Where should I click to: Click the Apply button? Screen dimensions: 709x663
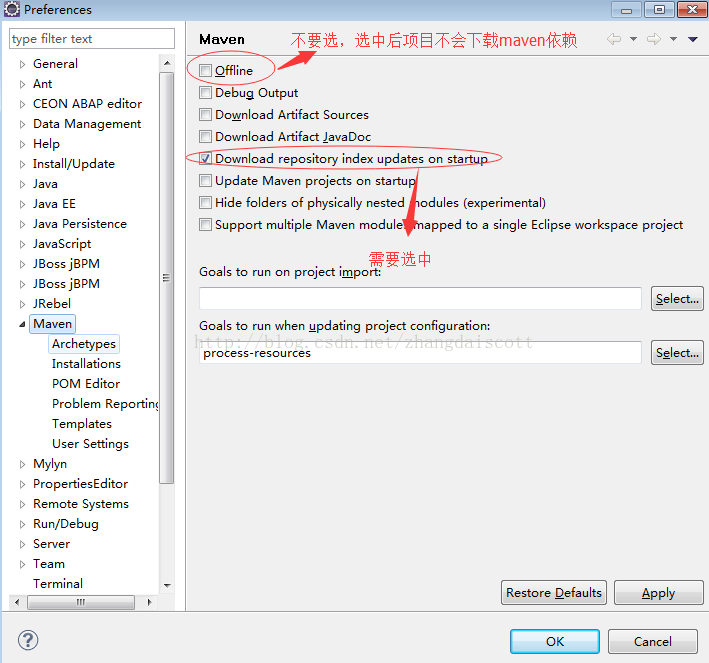pos(658,592)
